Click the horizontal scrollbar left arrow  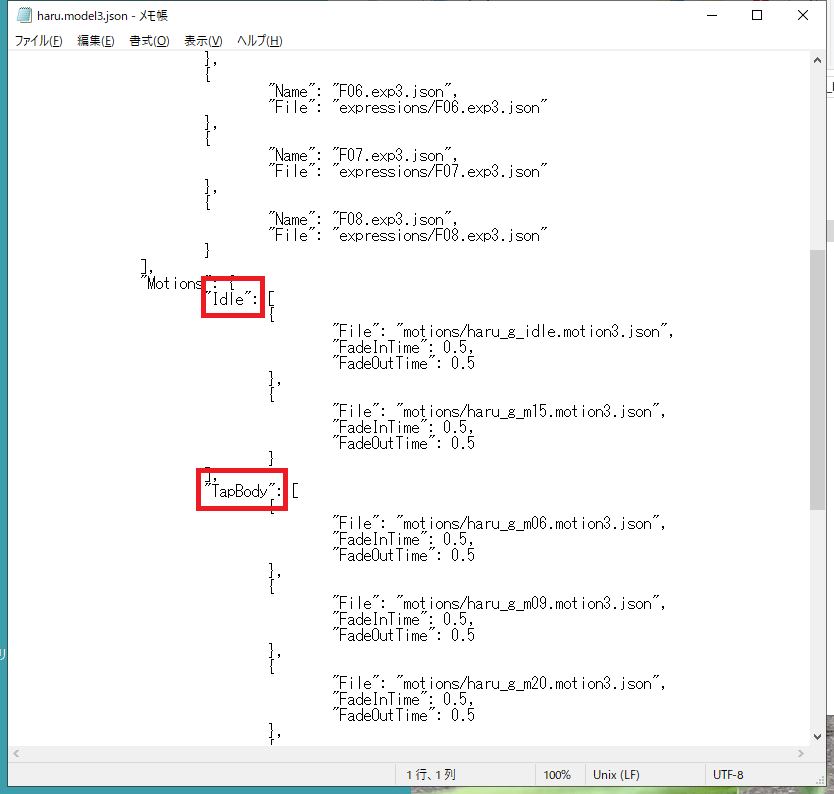(16, 754)
